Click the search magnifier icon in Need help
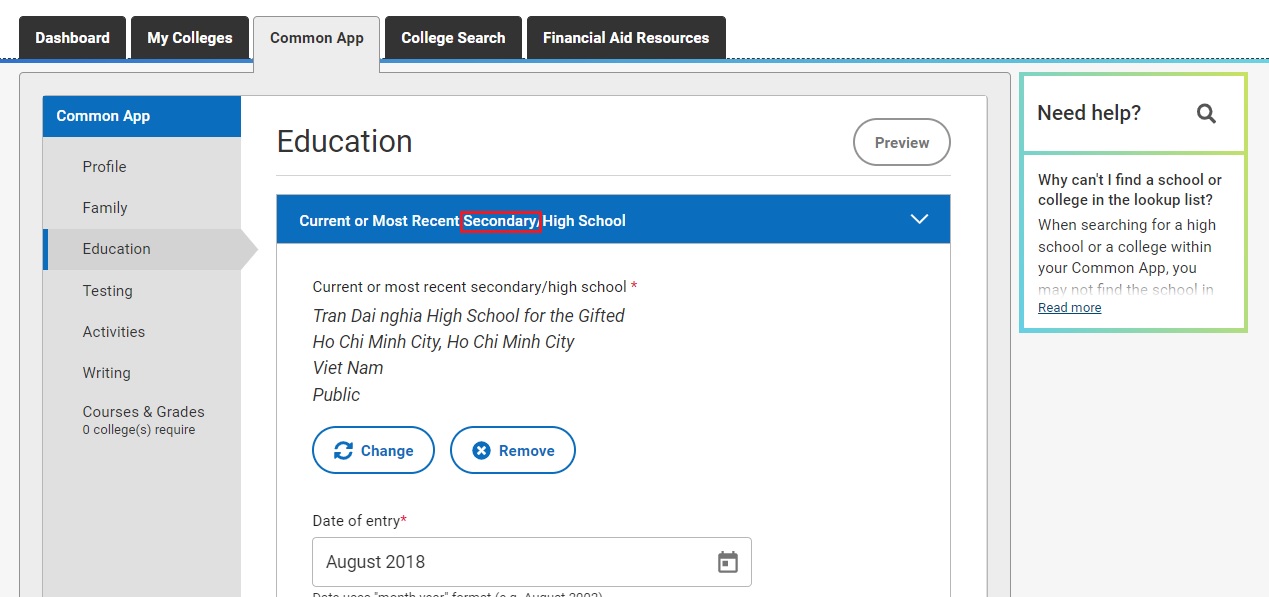The height and width of the screenshot is (597, 1269). (1206, 114)
